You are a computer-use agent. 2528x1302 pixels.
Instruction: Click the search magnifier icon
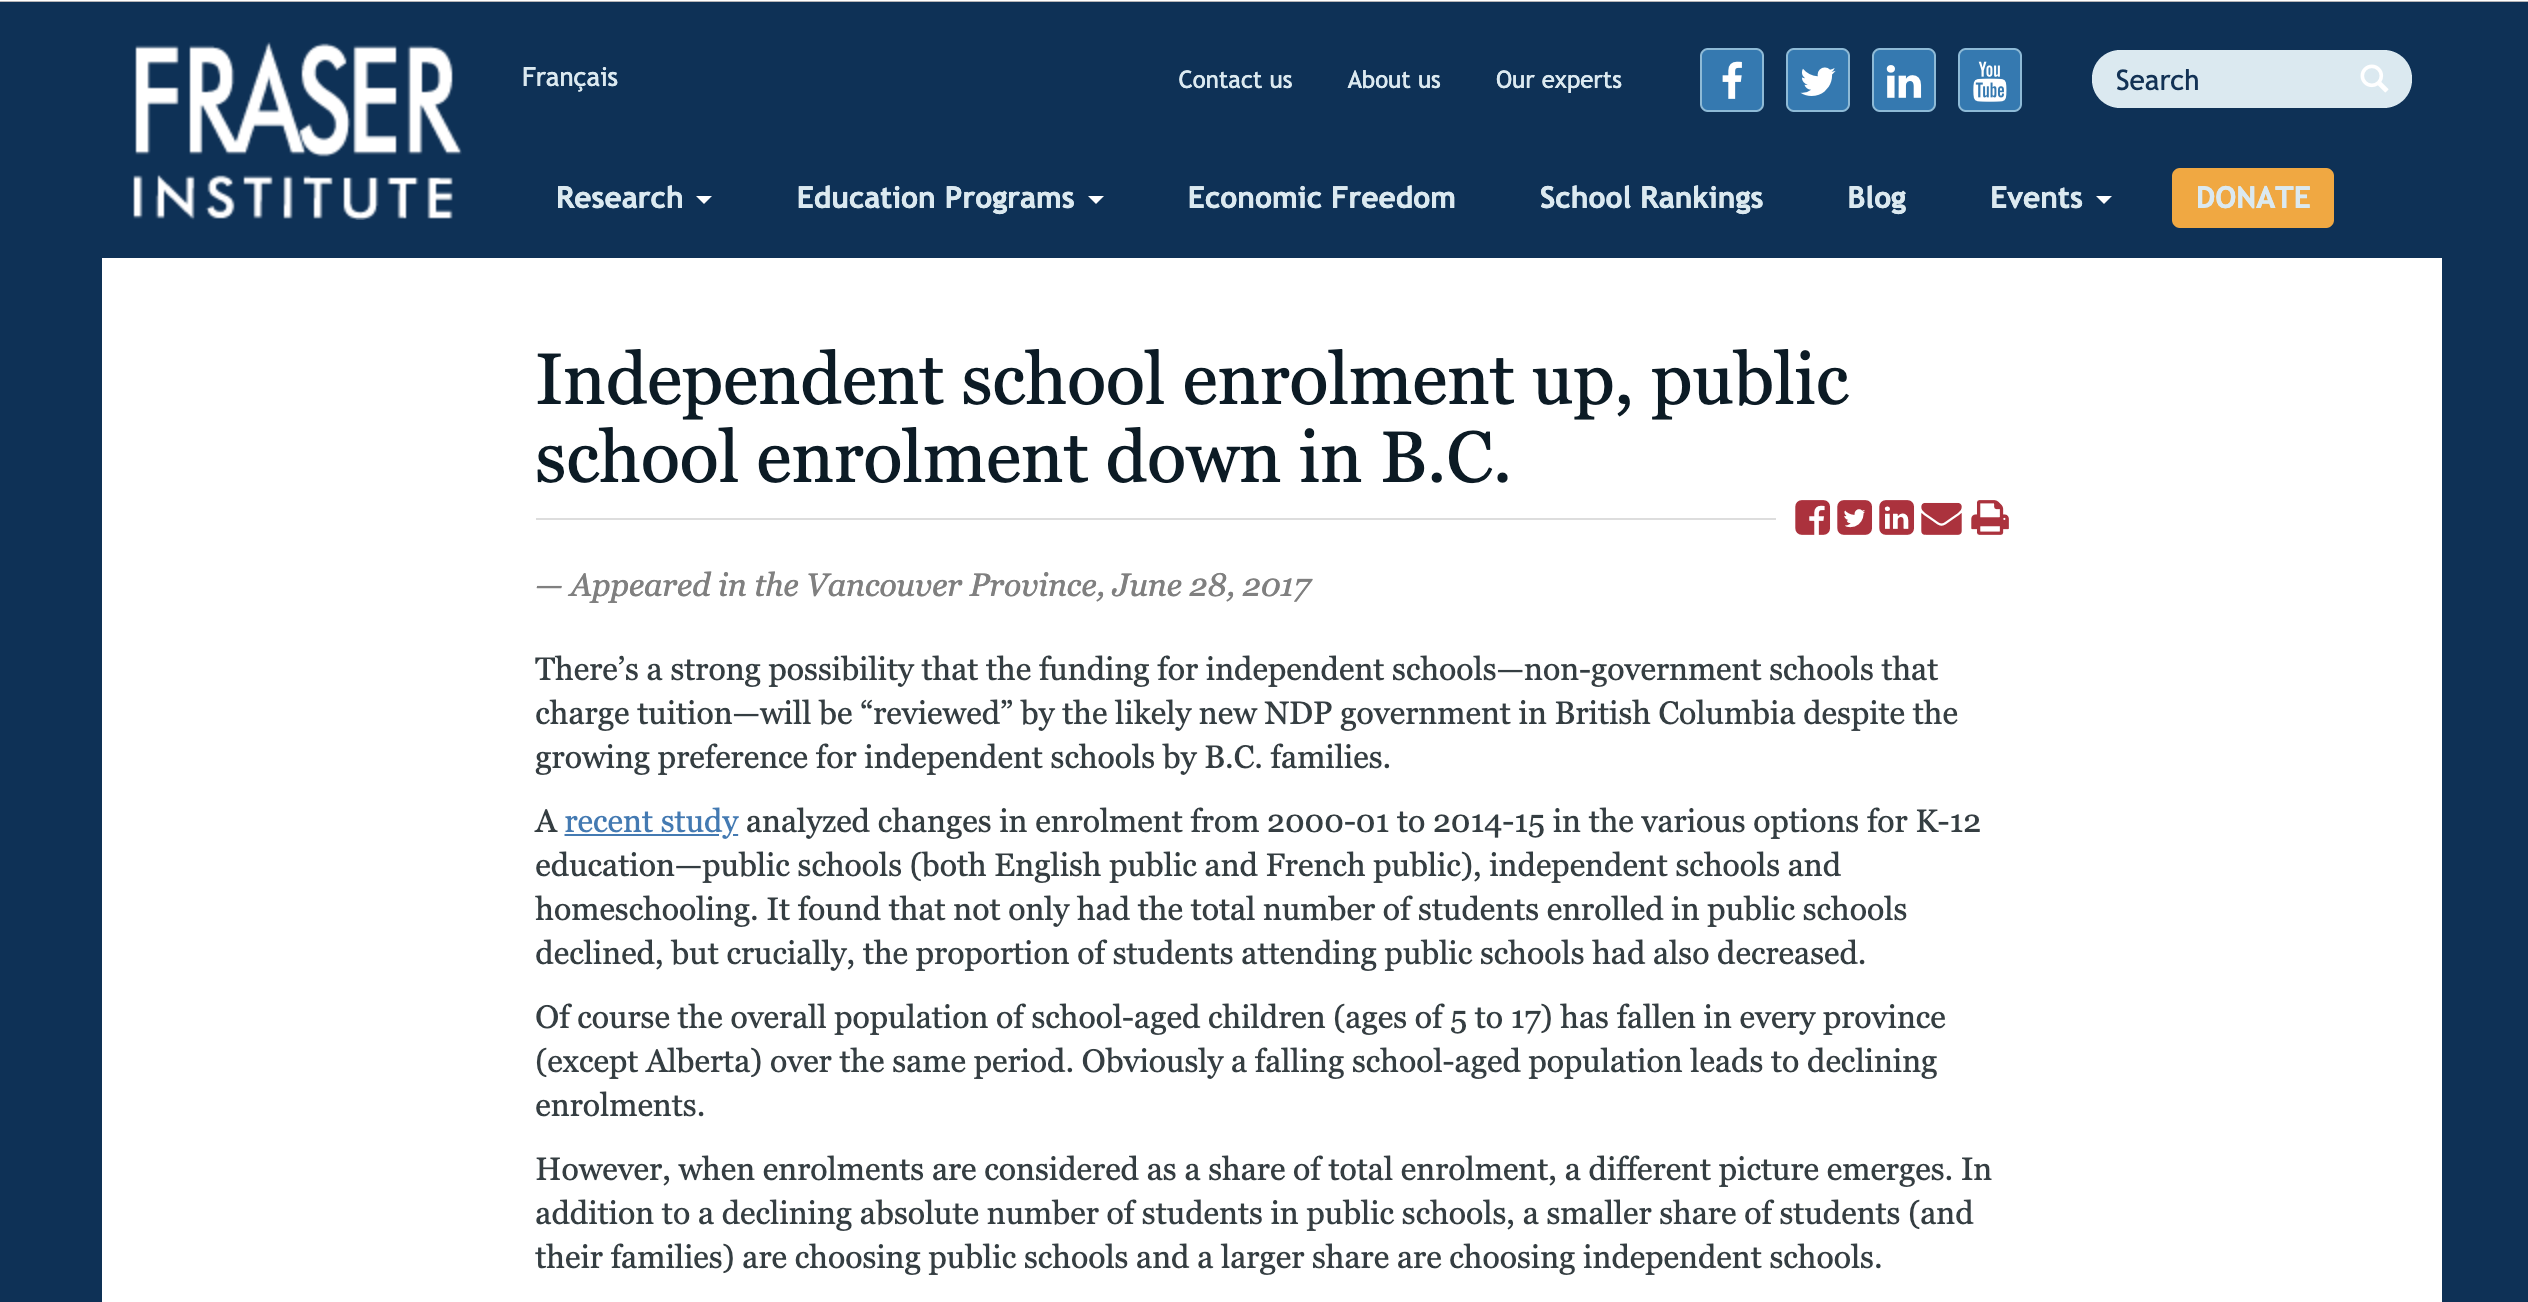coord(2373,78)
